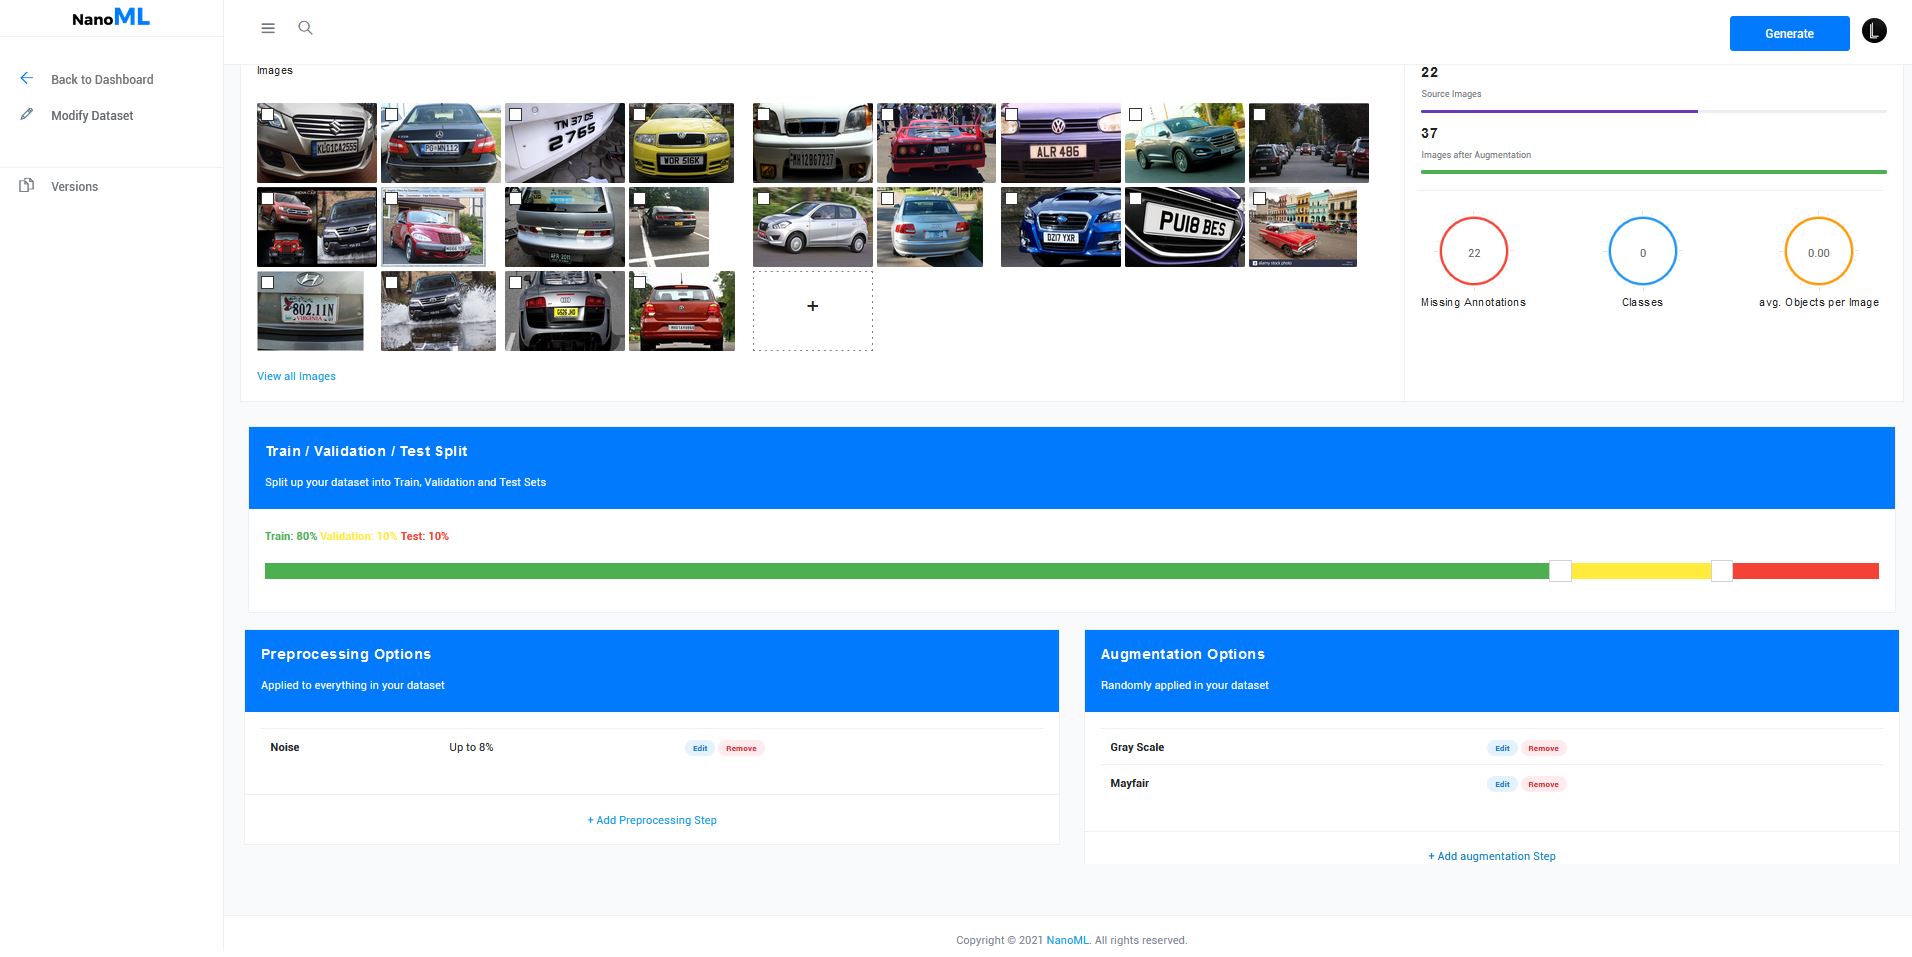Click the NanoML logo

(x=111, y=17)
